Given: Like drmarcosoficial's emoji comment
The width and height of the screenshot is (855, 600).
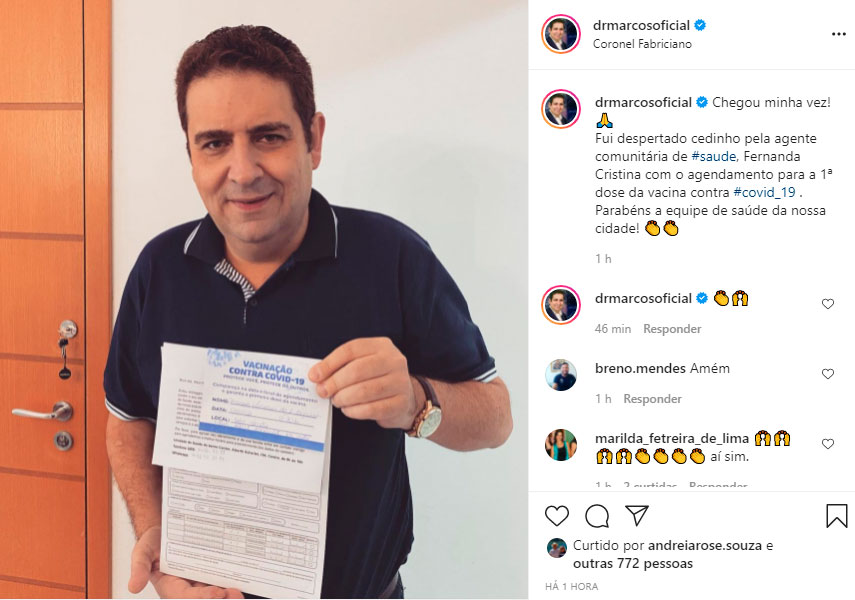Looking at the screenshot, I should pyautogui.click(x=828, y=304).
